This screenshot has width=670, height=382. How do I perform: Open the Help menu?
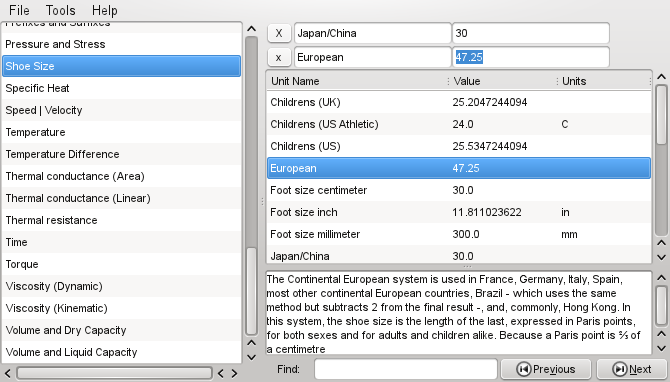coord(104,10)
